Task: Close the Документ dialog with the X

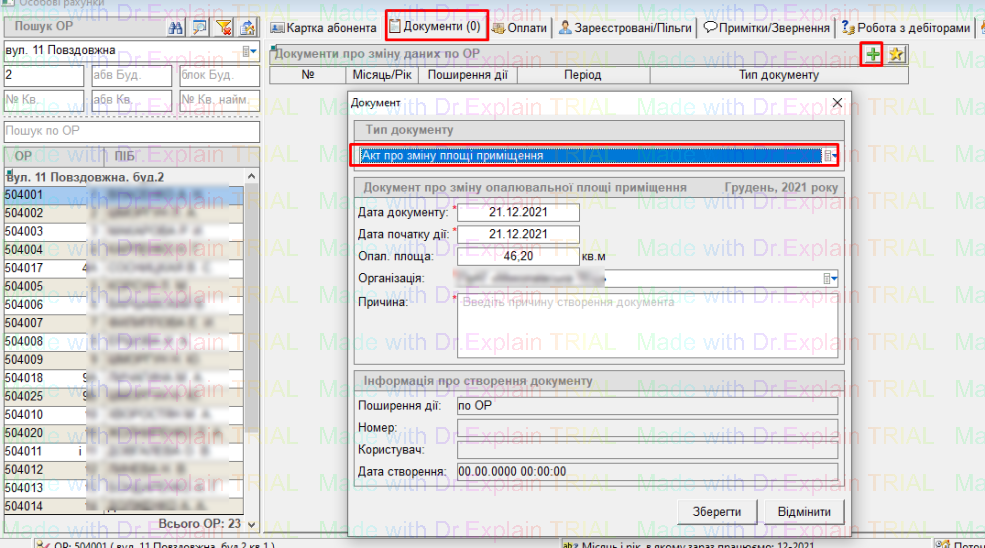Action: [837, 102]
